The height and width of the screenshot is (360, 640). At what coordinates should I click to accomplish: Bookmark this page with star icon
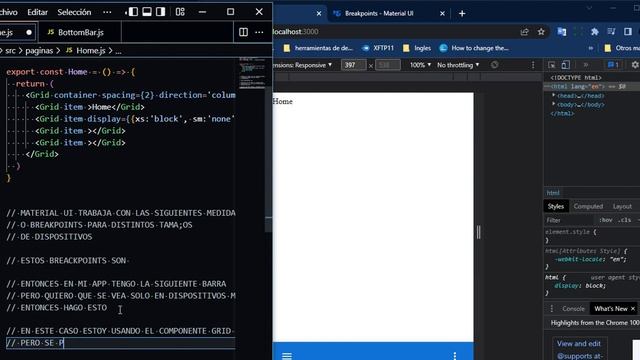[x=541, y=32]
